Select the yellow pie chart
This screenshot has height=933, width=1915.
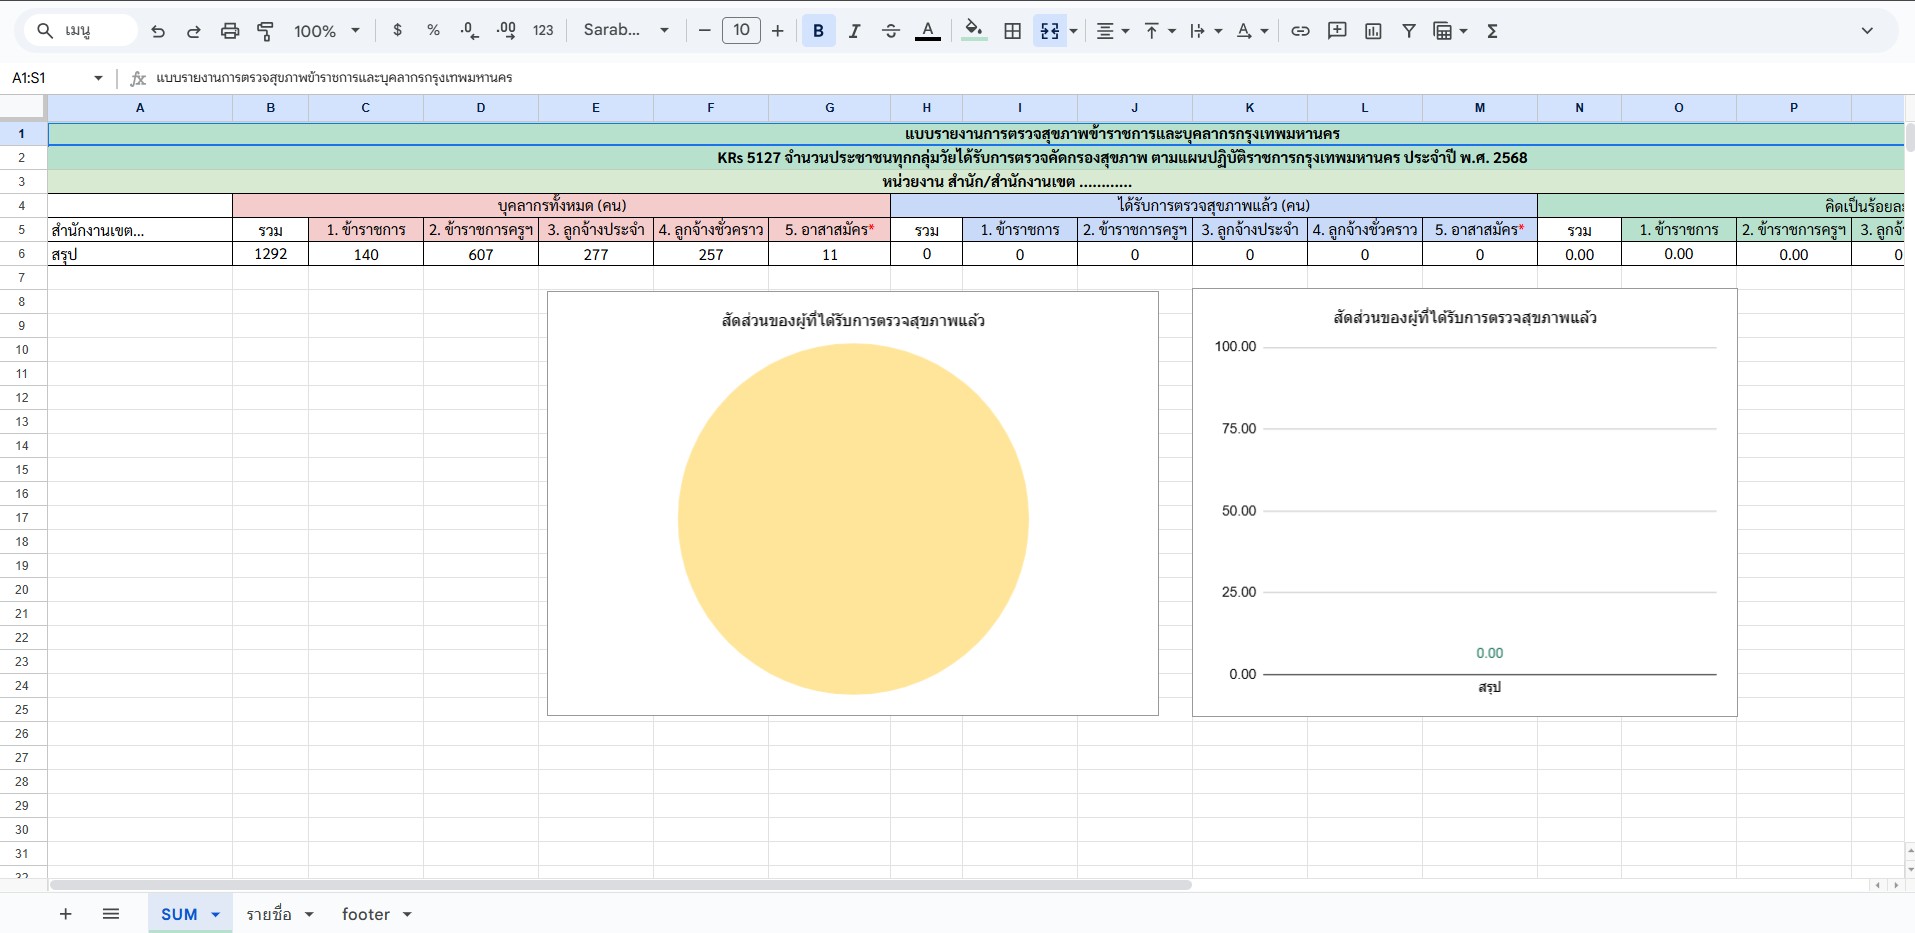(853, 518)
